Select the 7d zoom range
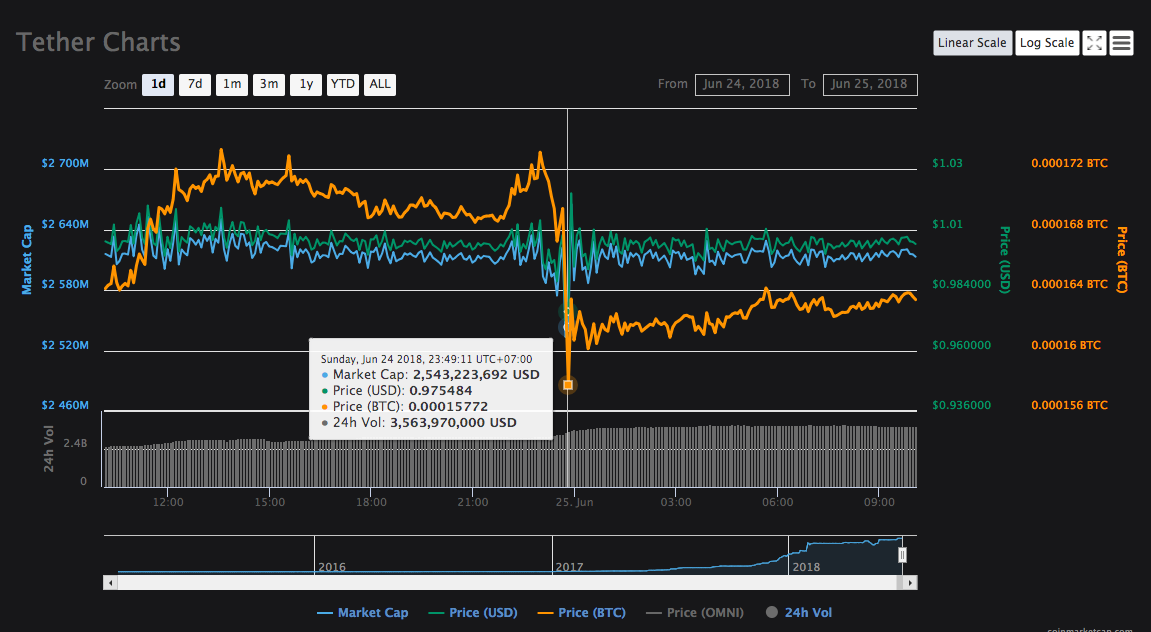Screen dimensions: 1151x632 coord(195,84)
